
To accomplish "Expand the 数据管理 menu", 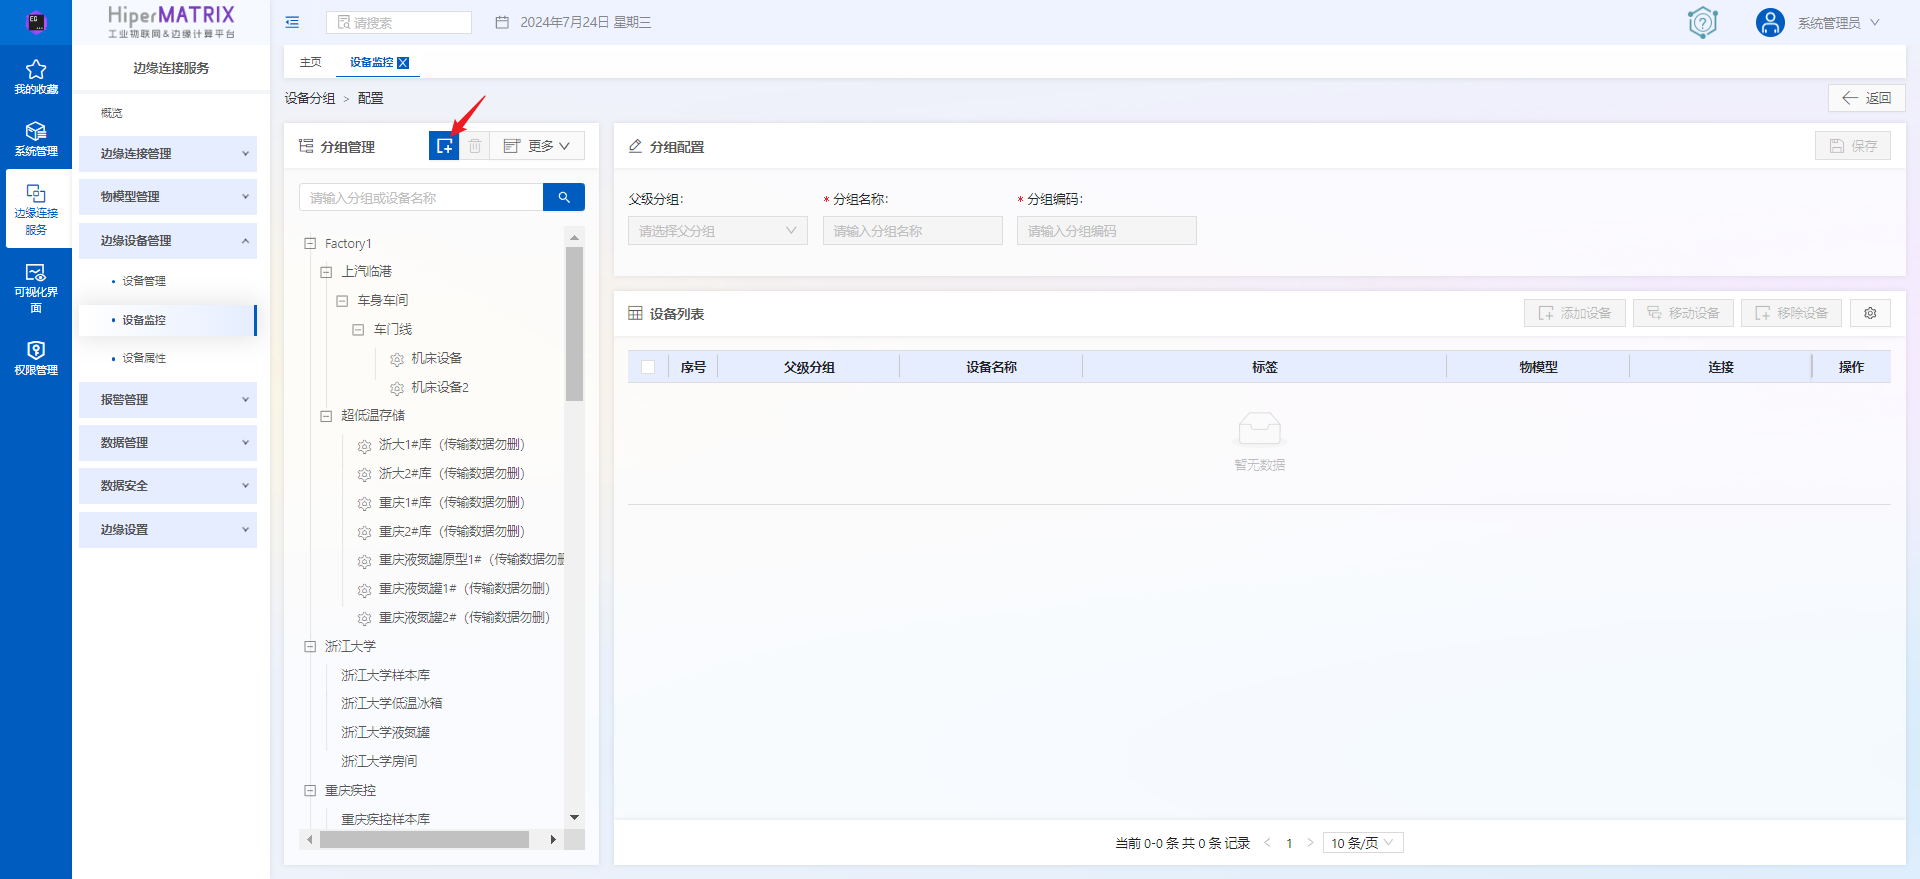I will pos(168,443).
